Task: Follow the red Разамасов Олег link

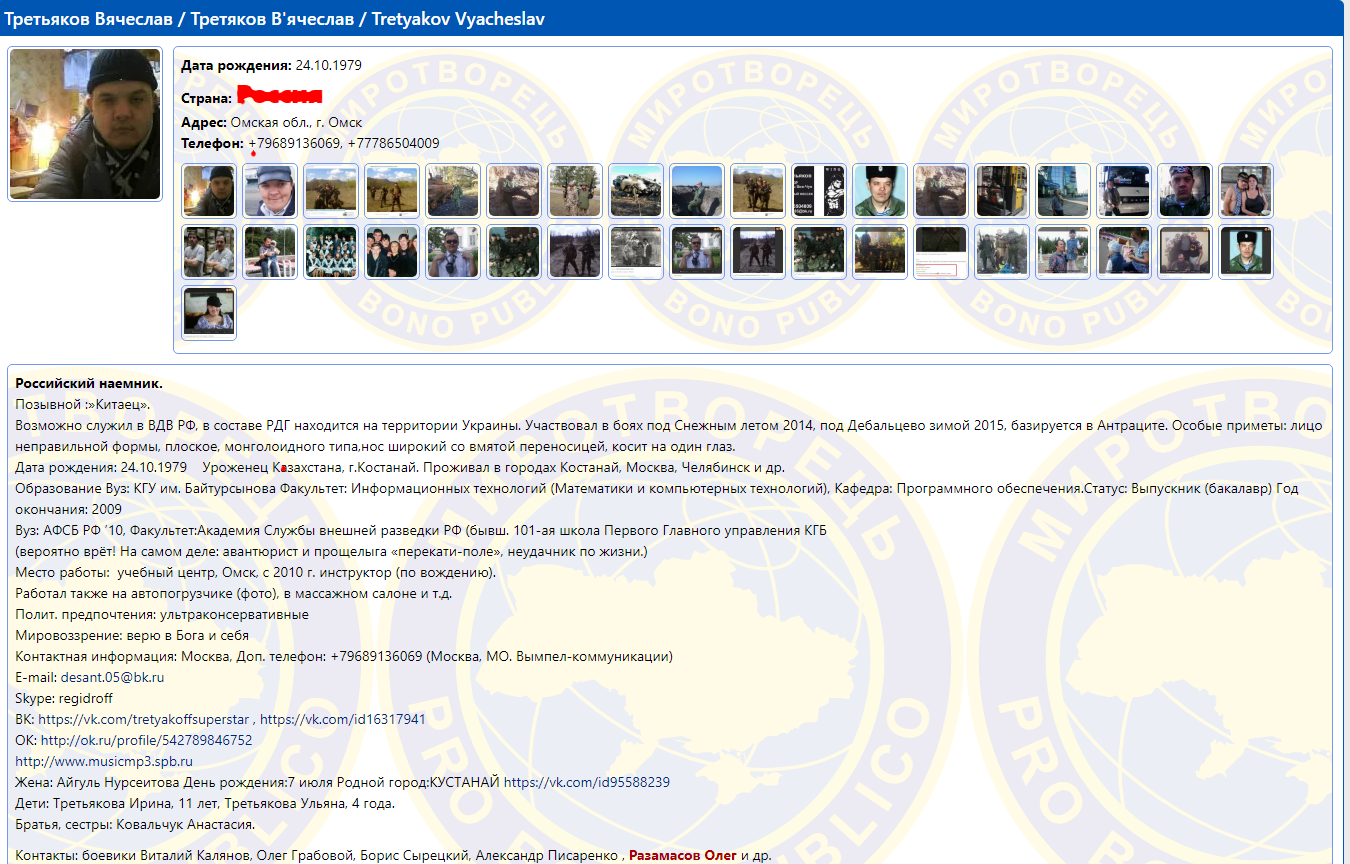Action: point(683,856)
